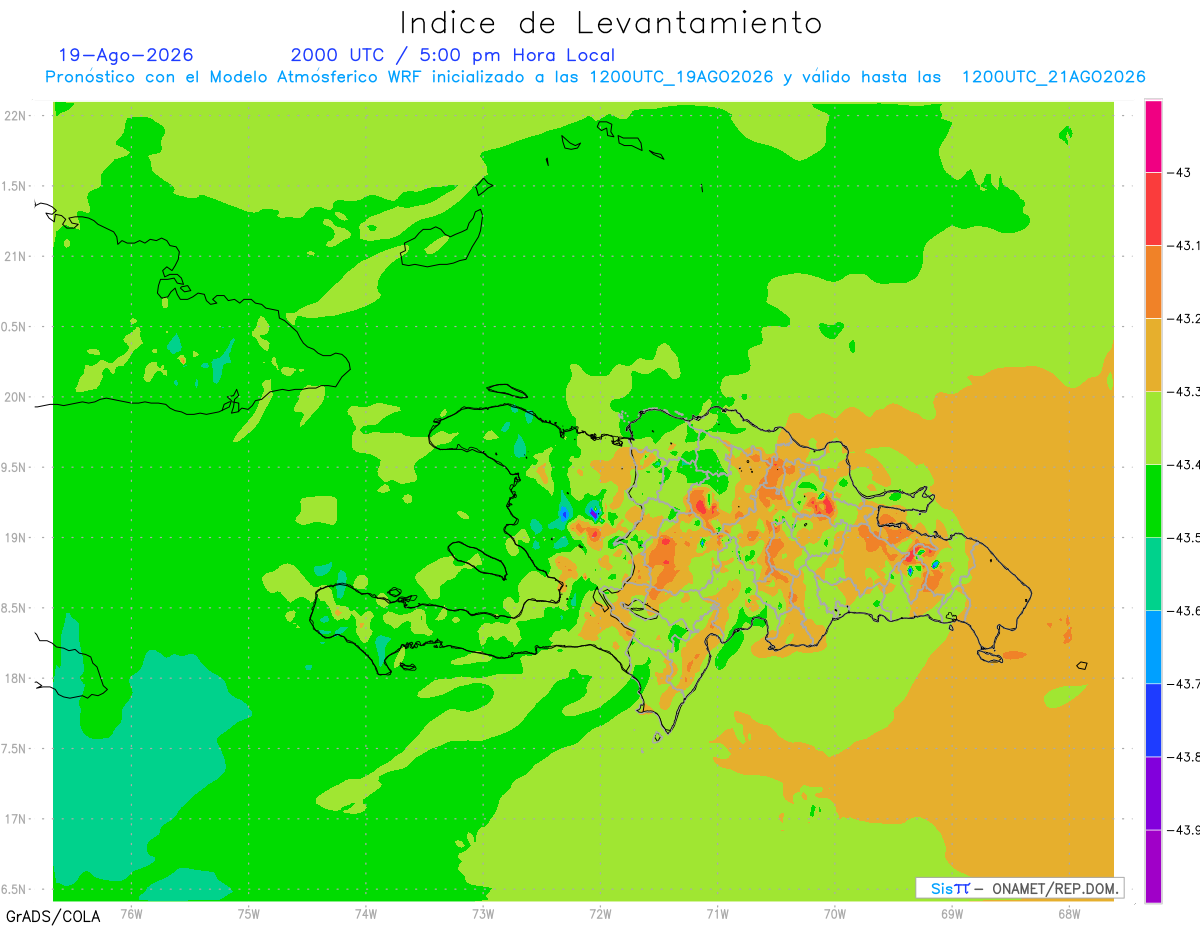Pick the red legend swatch below -43
The width and height of the screenshot is (1200, 927).
tap(1153, 209)
